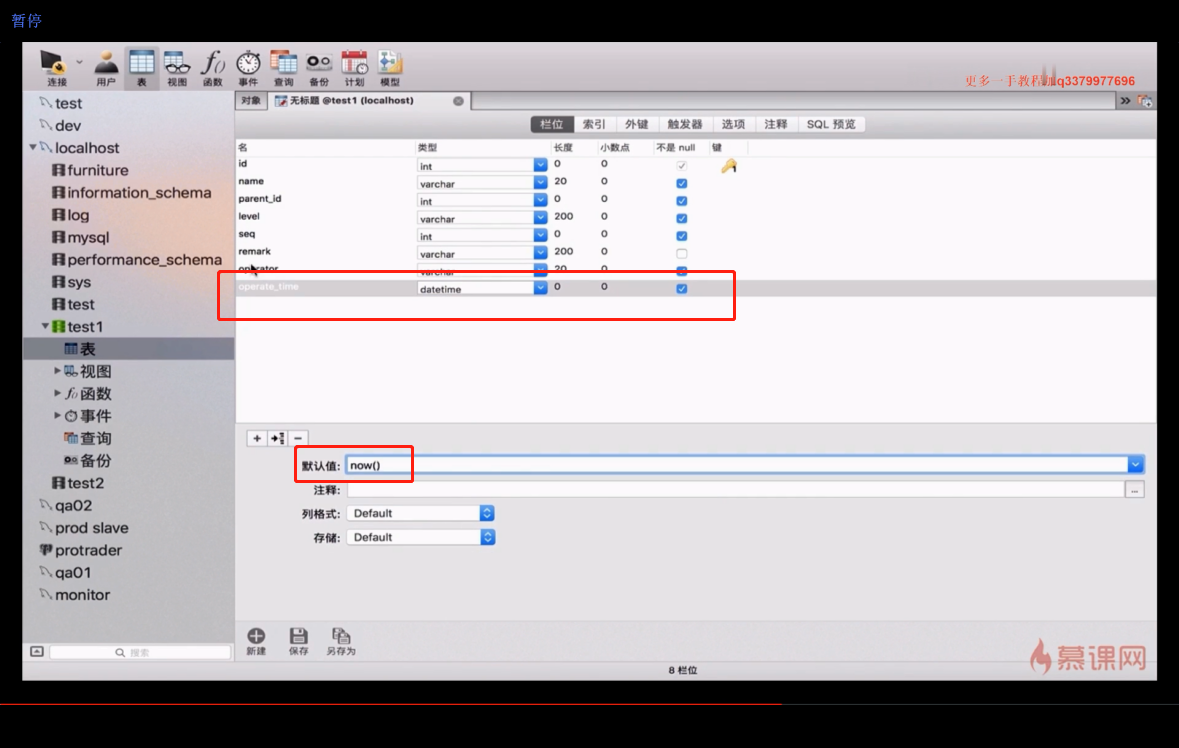Switch to the 注释 (comment) tab
The height and width of the screenshot is (748, 1179).
775,124
